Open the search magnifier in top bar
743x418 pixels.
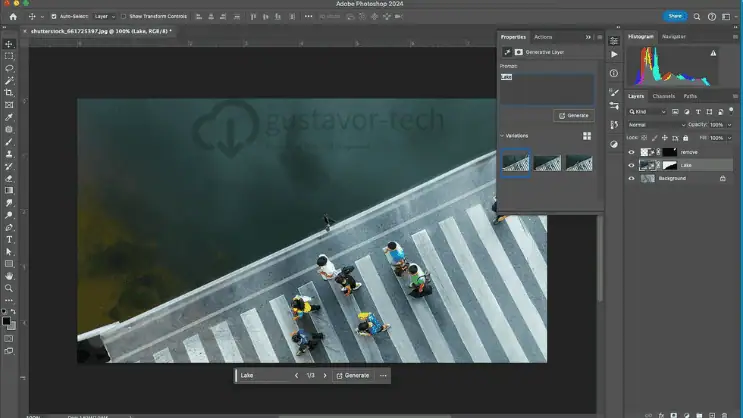tap(697, 17)
